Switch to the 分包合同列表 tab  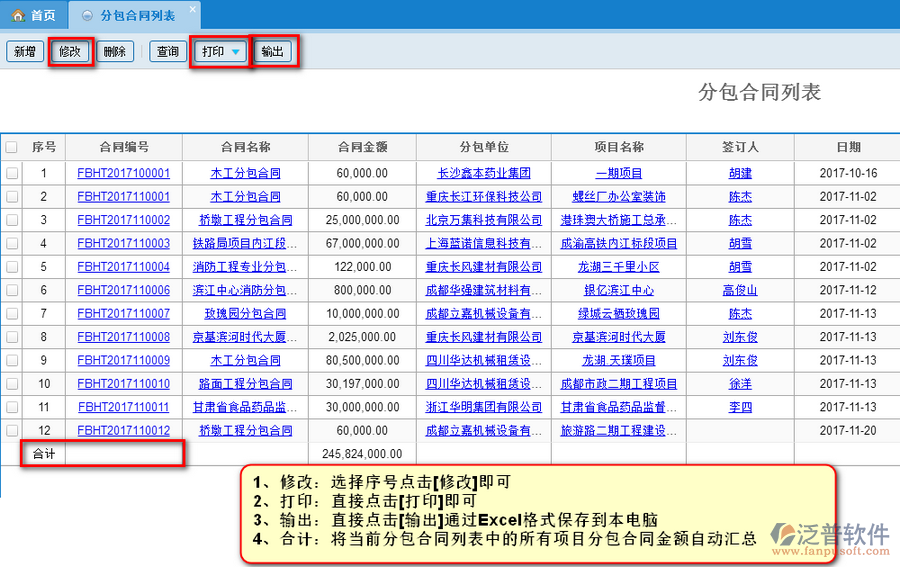coord(137,16)
